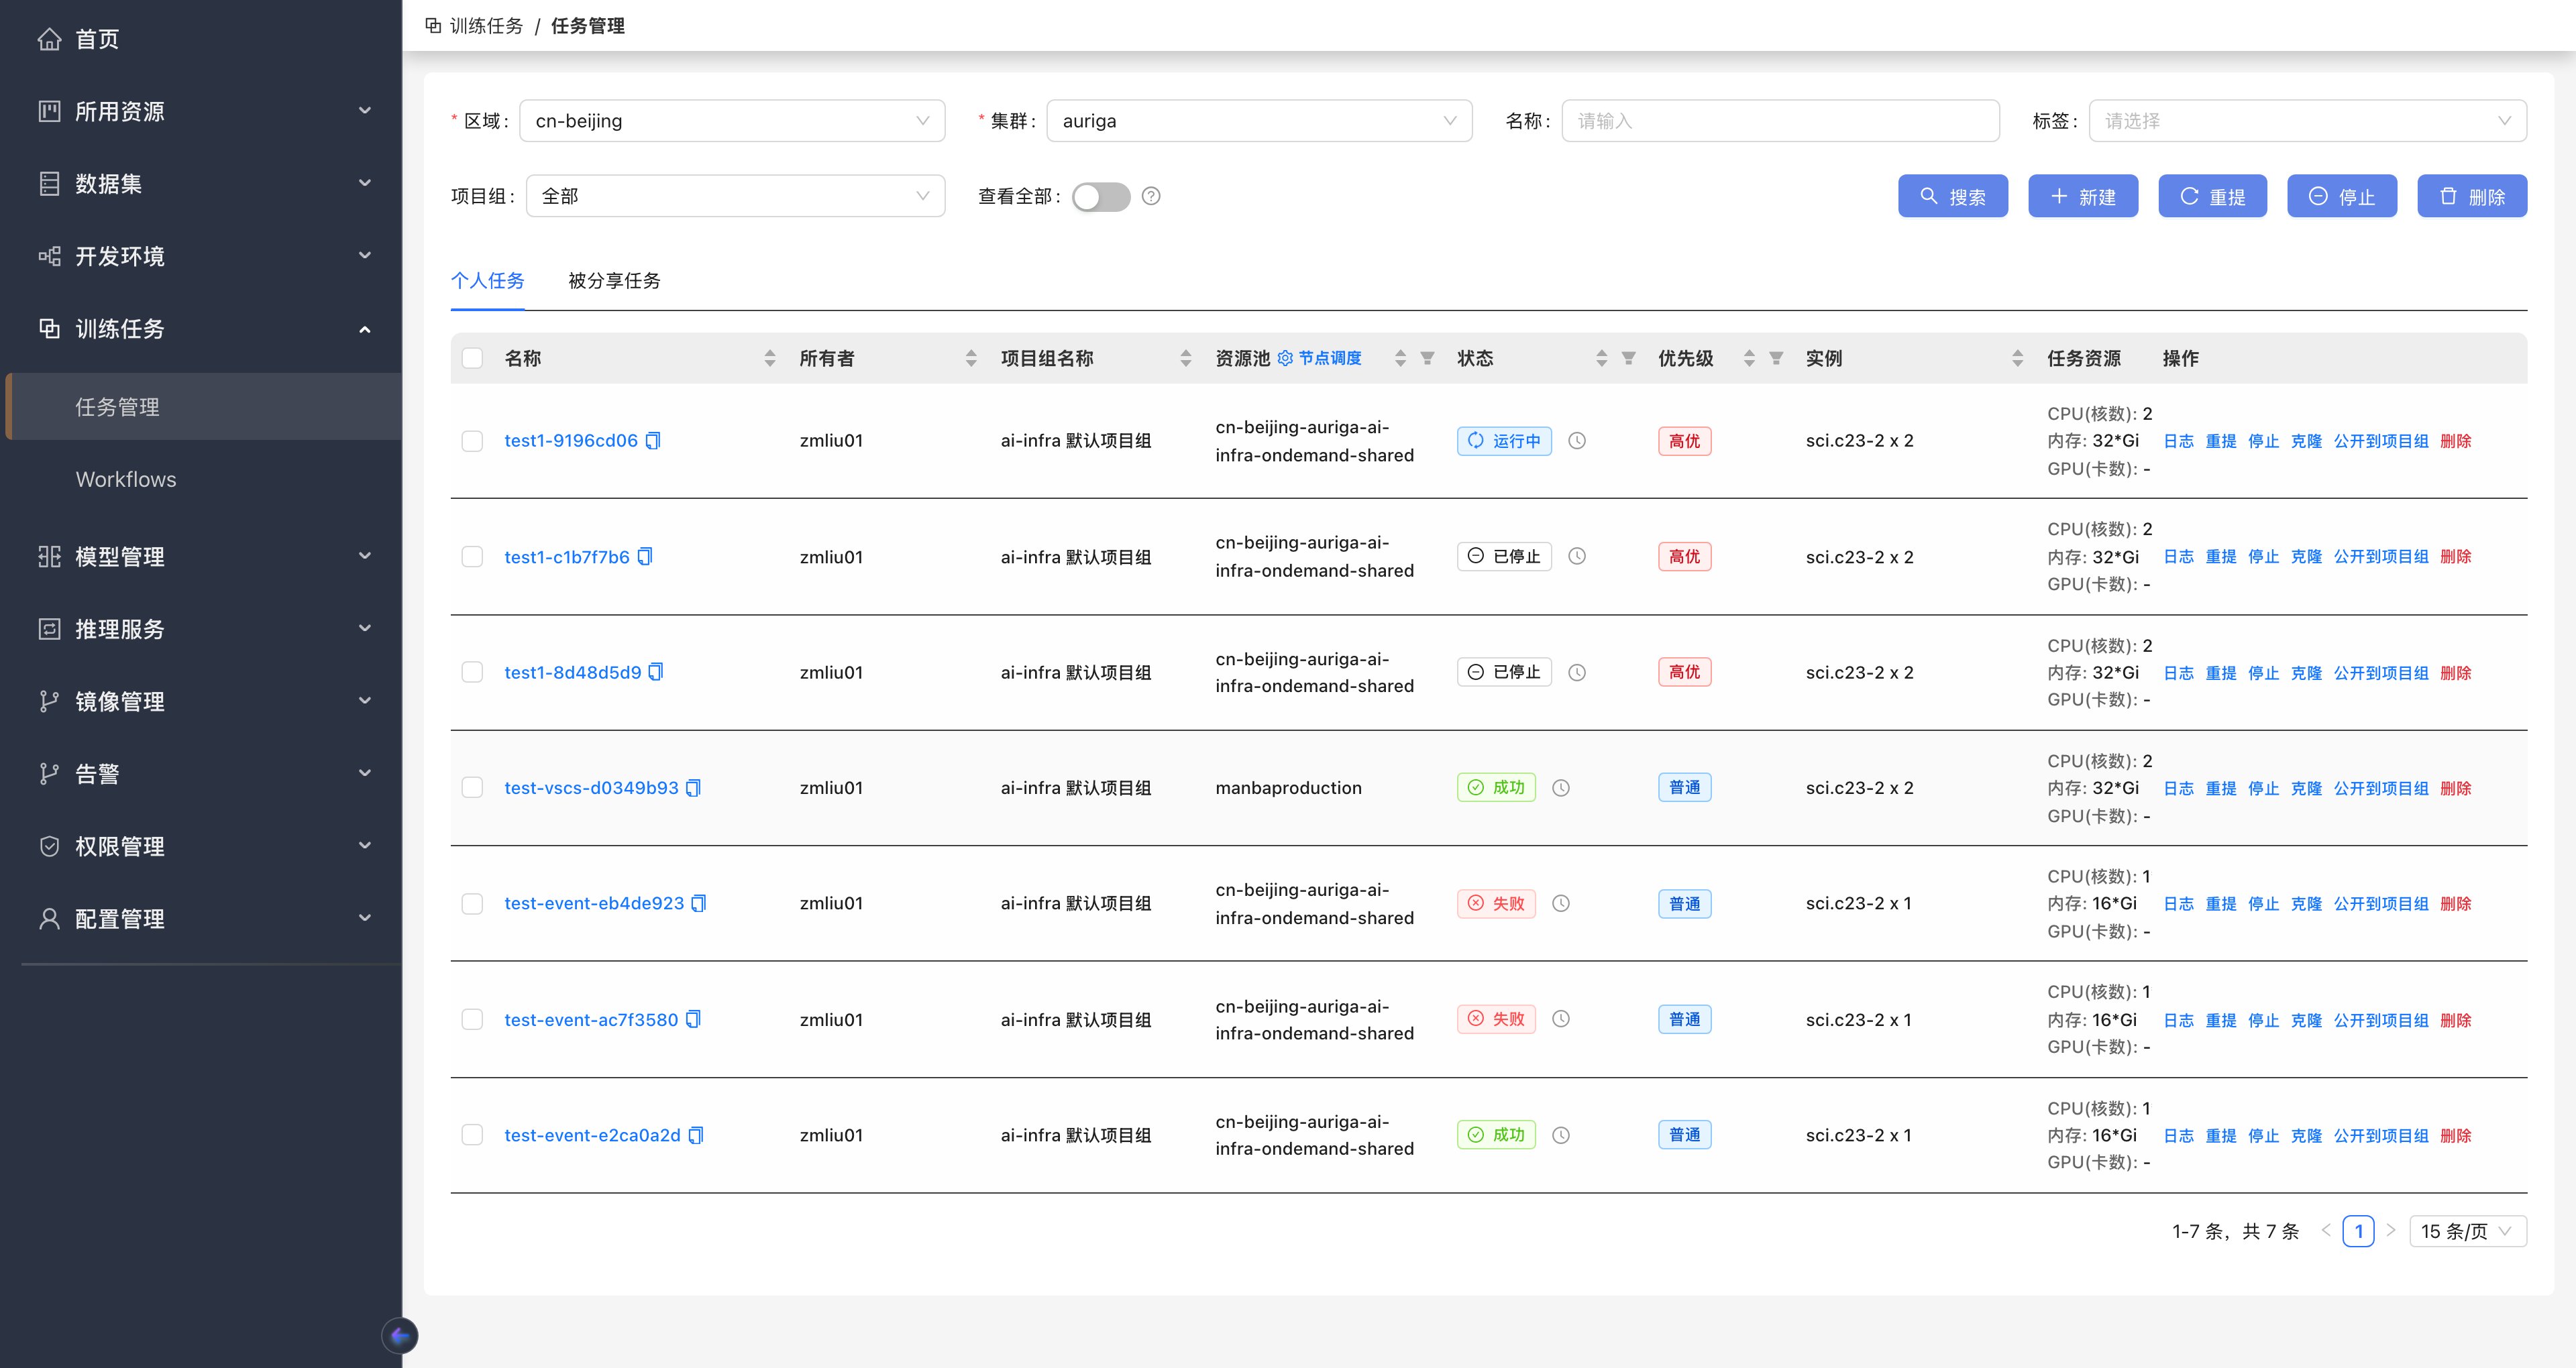
Task: Click the clock icon for test1-c1b7f7b6 status
Action: (x=1577, y=557)
